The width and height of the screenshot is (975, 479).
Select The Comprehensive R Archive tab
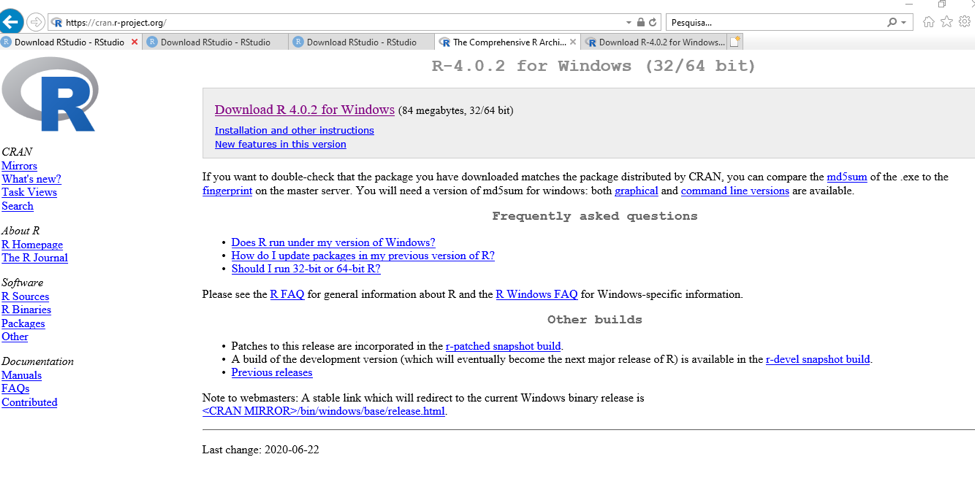(x=509, y=42)
